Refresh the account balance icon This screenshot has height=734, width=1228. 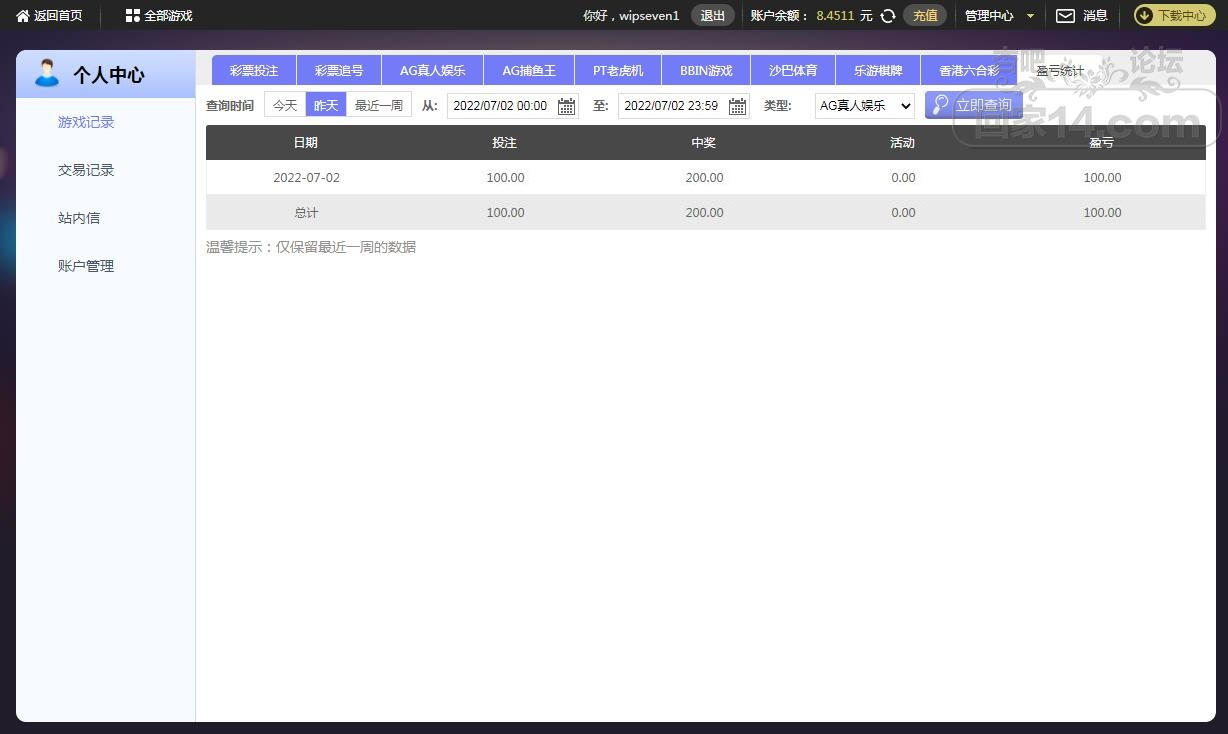coord(887,16)
